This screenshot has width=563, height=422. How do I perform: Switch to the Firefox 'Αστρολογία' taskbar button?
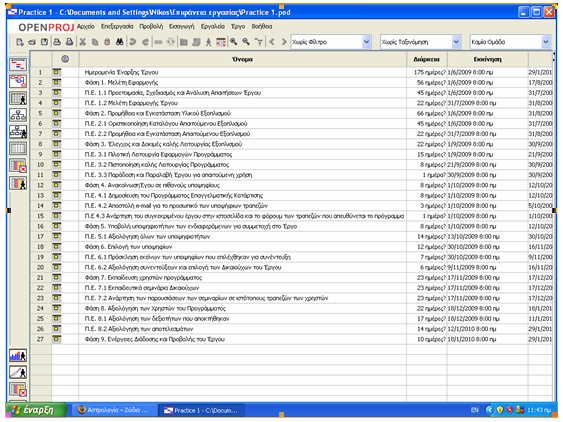tap(115, 410)
